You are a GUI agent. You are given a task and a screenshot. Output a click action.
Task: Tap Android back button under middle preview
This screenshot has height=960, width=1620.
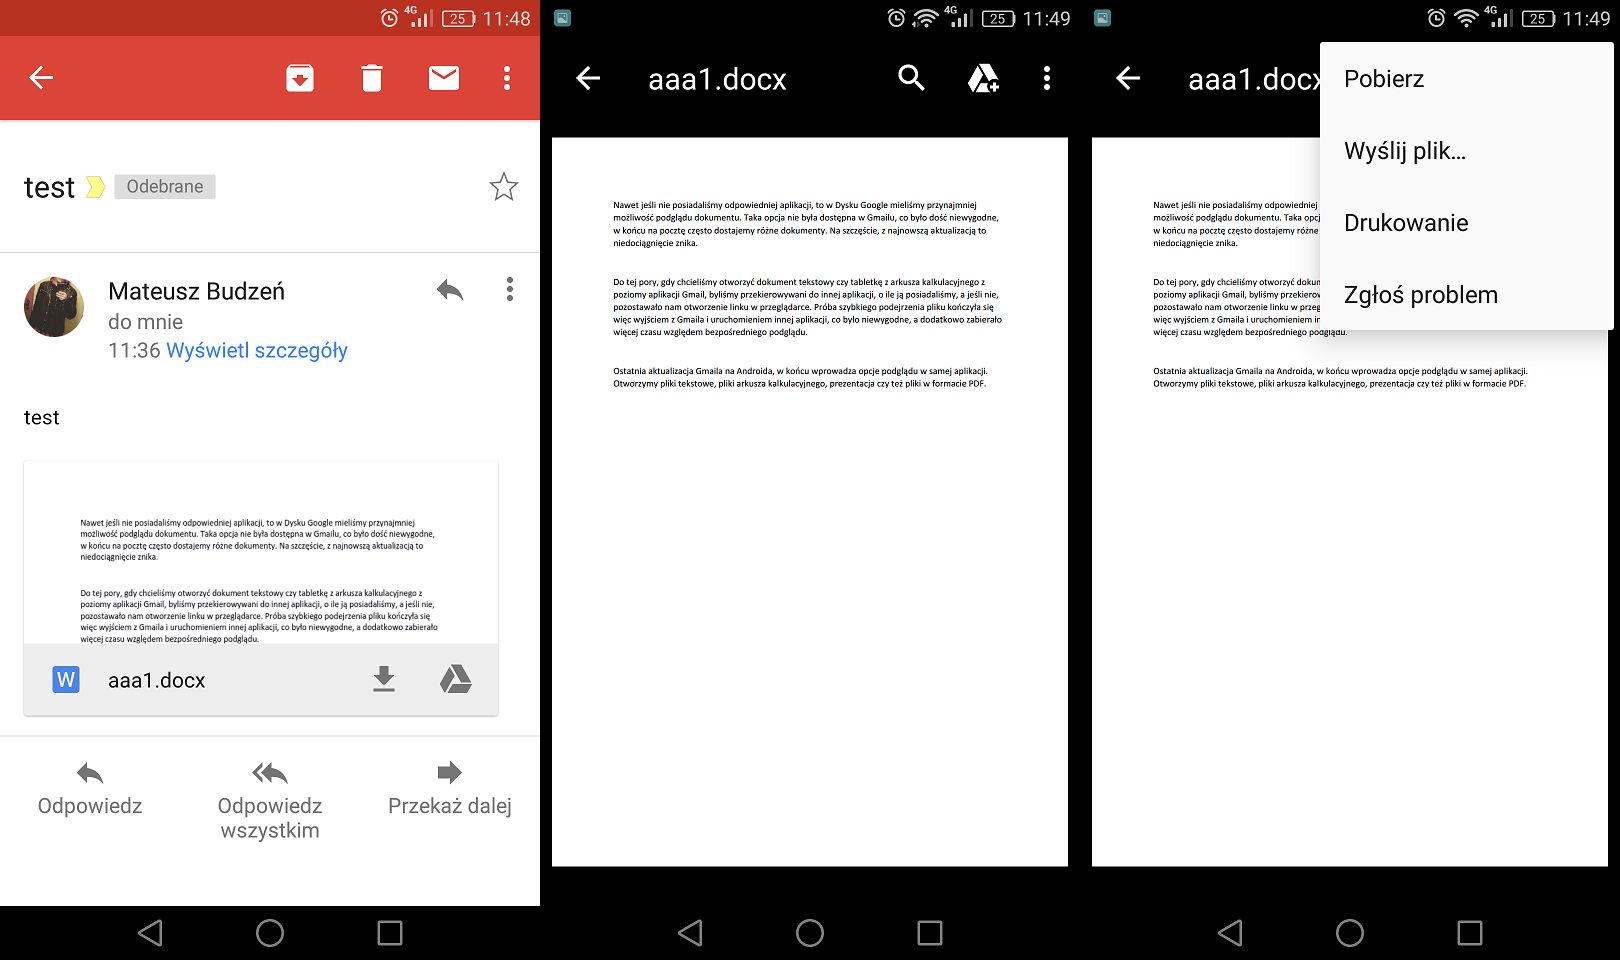(690, 933)
